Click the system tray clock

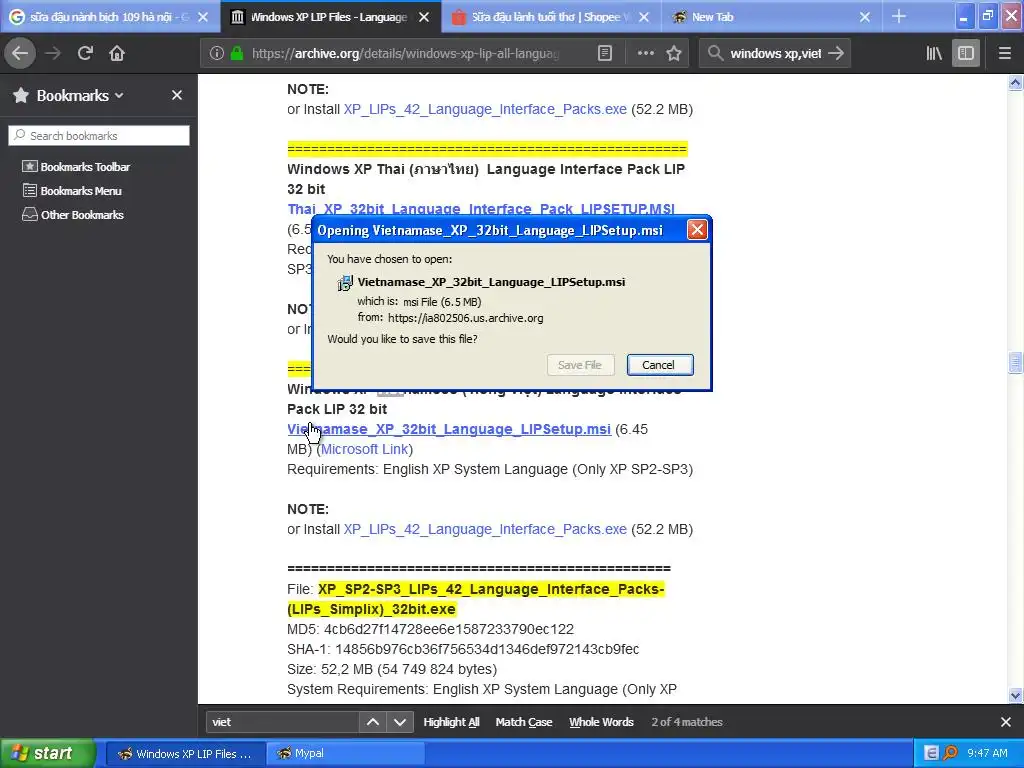pyautogui.click(x=987, y=753)
